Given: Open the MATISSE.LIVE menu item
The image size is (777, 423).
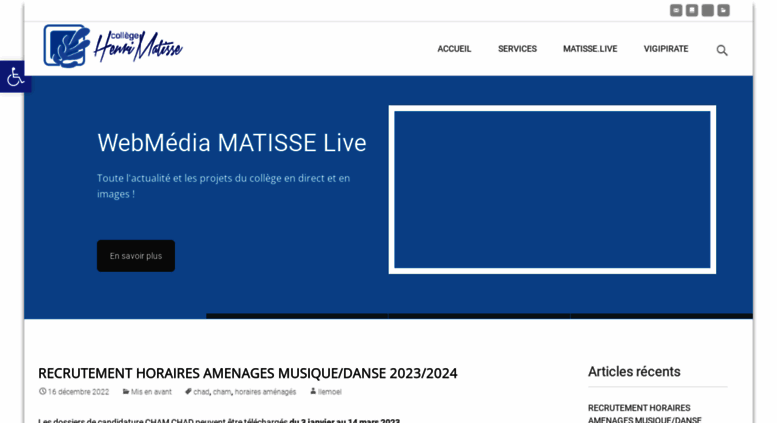Looking at the screenshot, I should [590, 49].
